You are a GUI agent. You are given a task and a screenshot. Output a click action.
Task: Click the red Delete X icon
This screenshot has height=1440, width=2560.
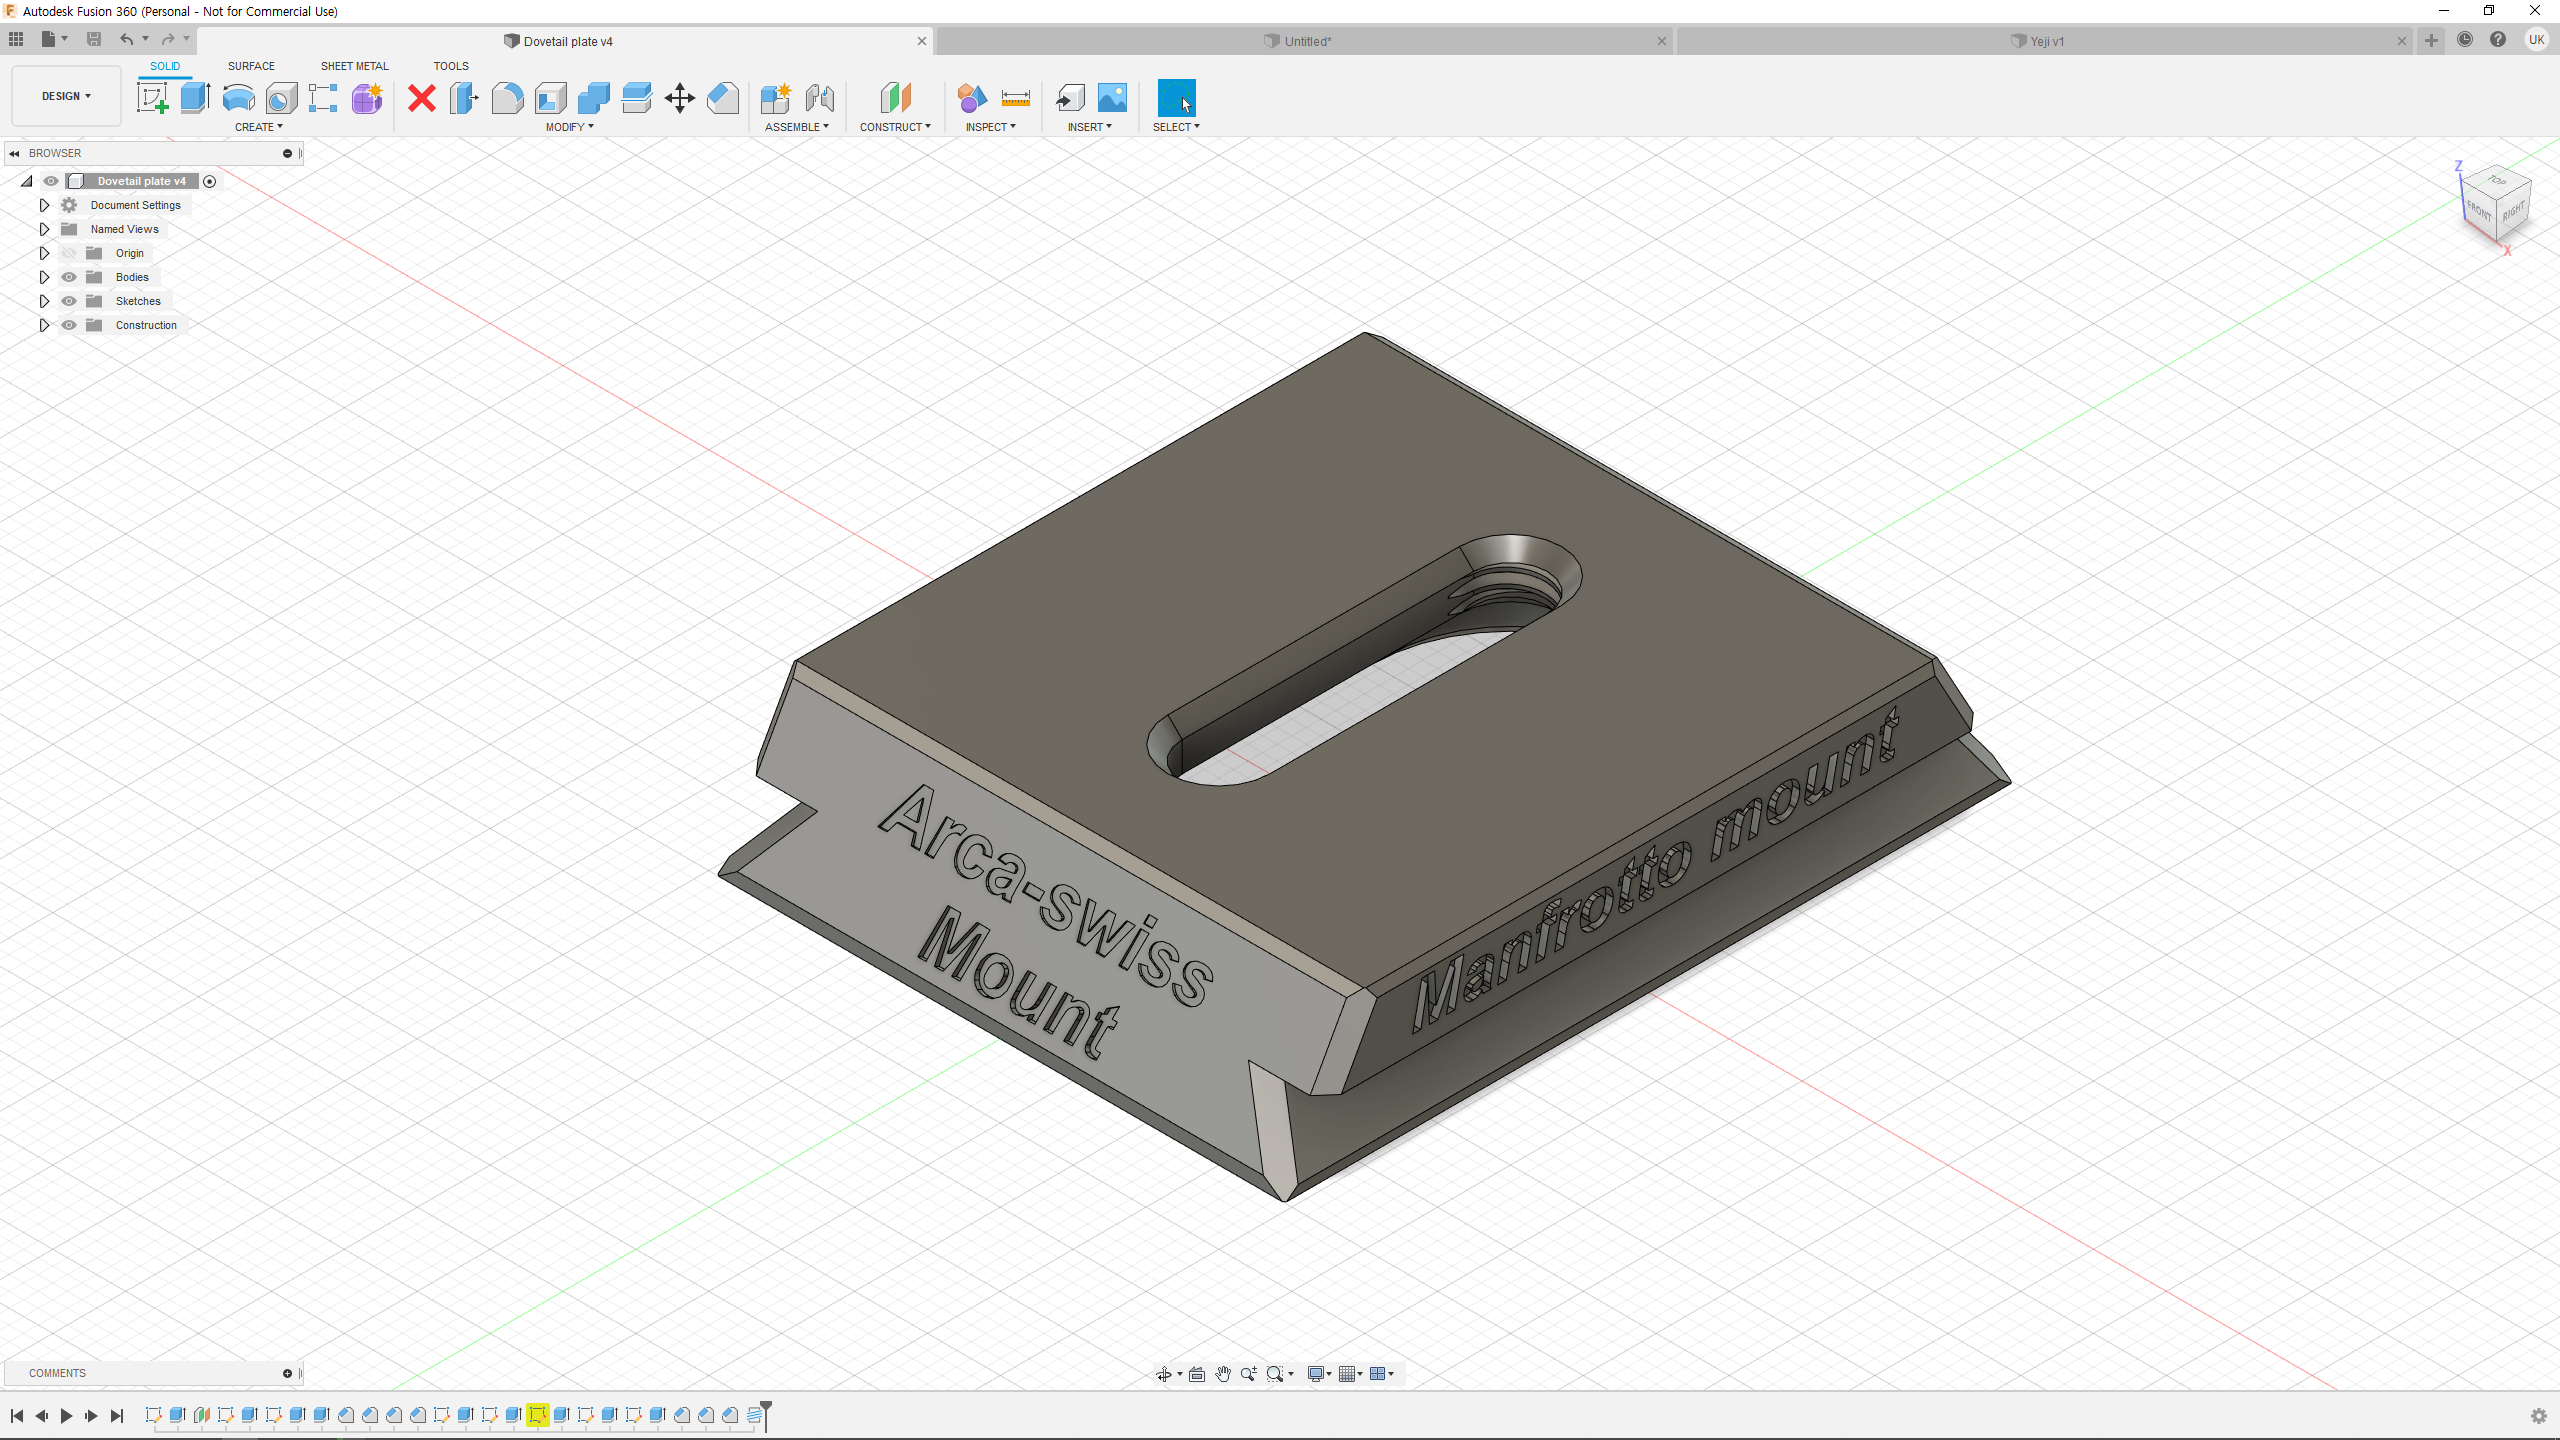pyautogui.click(x=422, y=98)
